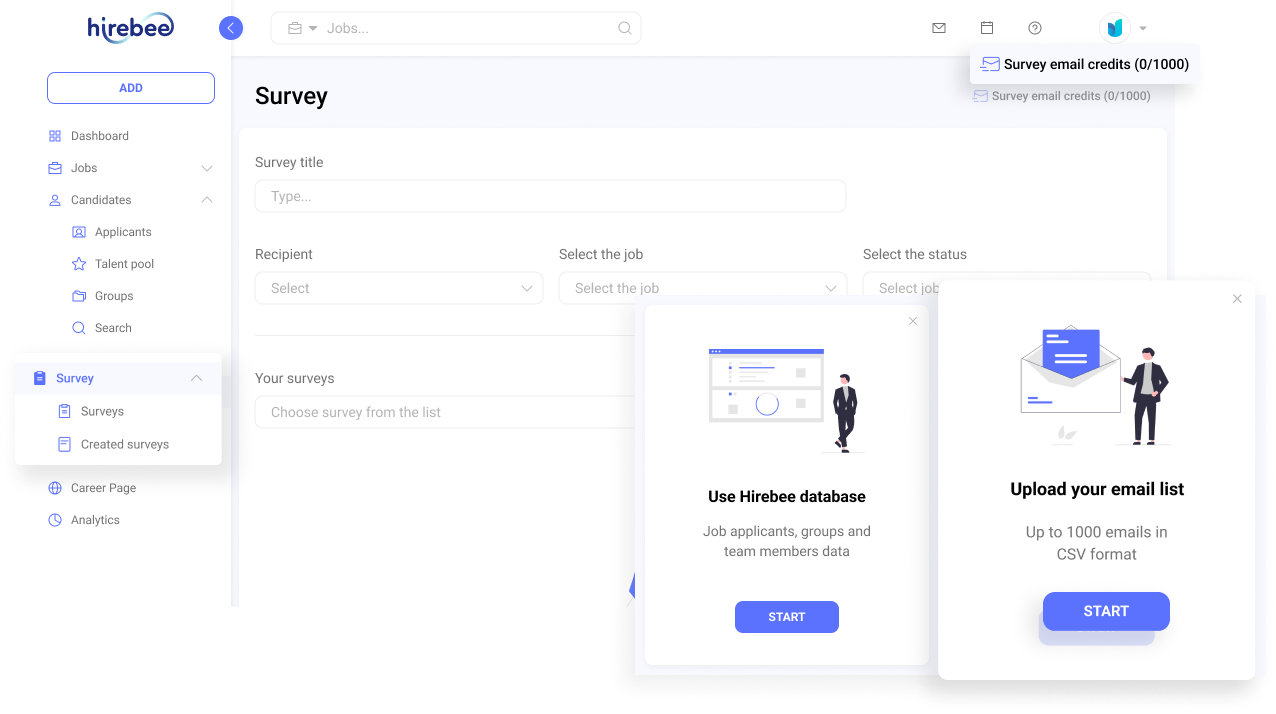Click START under Upload your email list
The image size is (1276, 714).
(x=1106, y=611)
